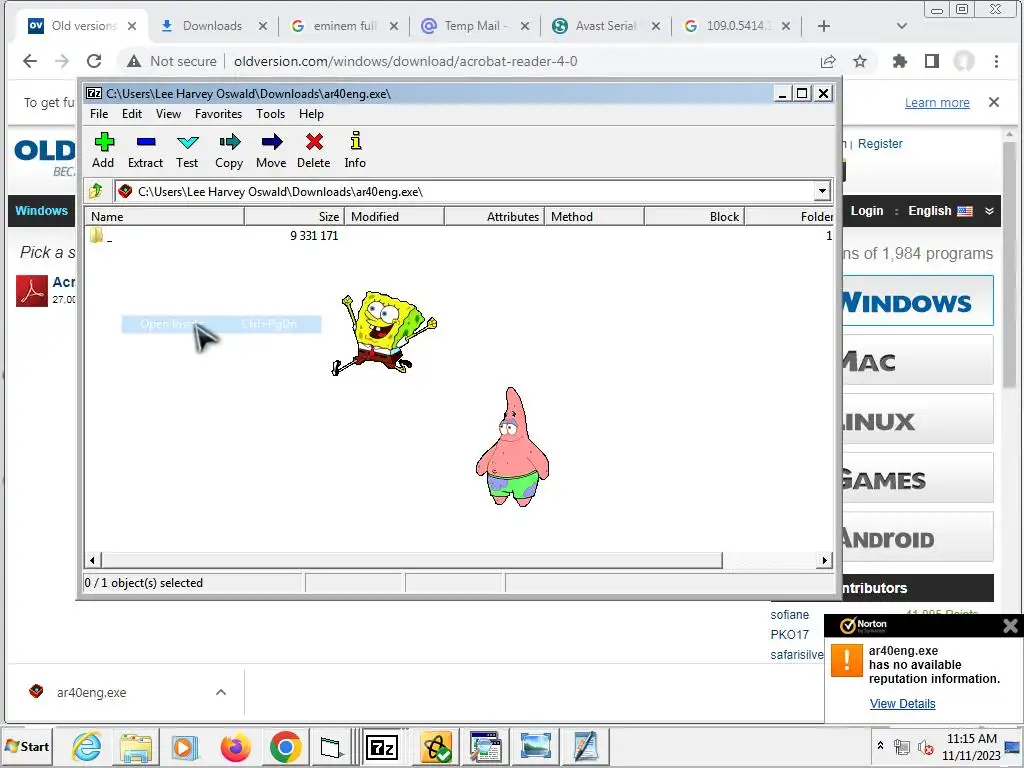Select the Games category banner
This screenshot has width=1024, height=768.
(918, 478)
